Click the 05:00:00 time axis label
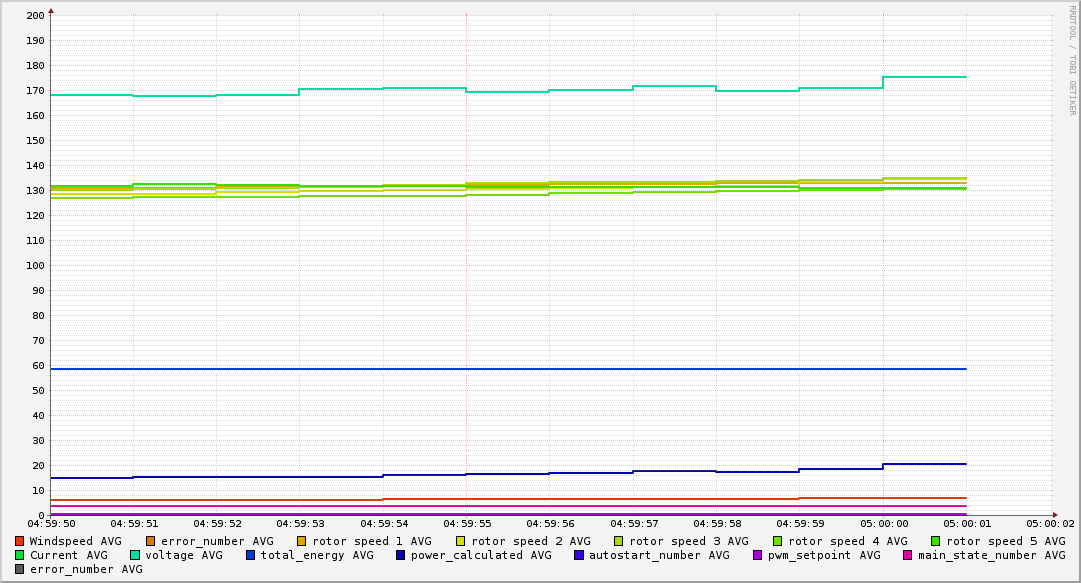Viewport: 1081px width, 583px height. (884, 523)
